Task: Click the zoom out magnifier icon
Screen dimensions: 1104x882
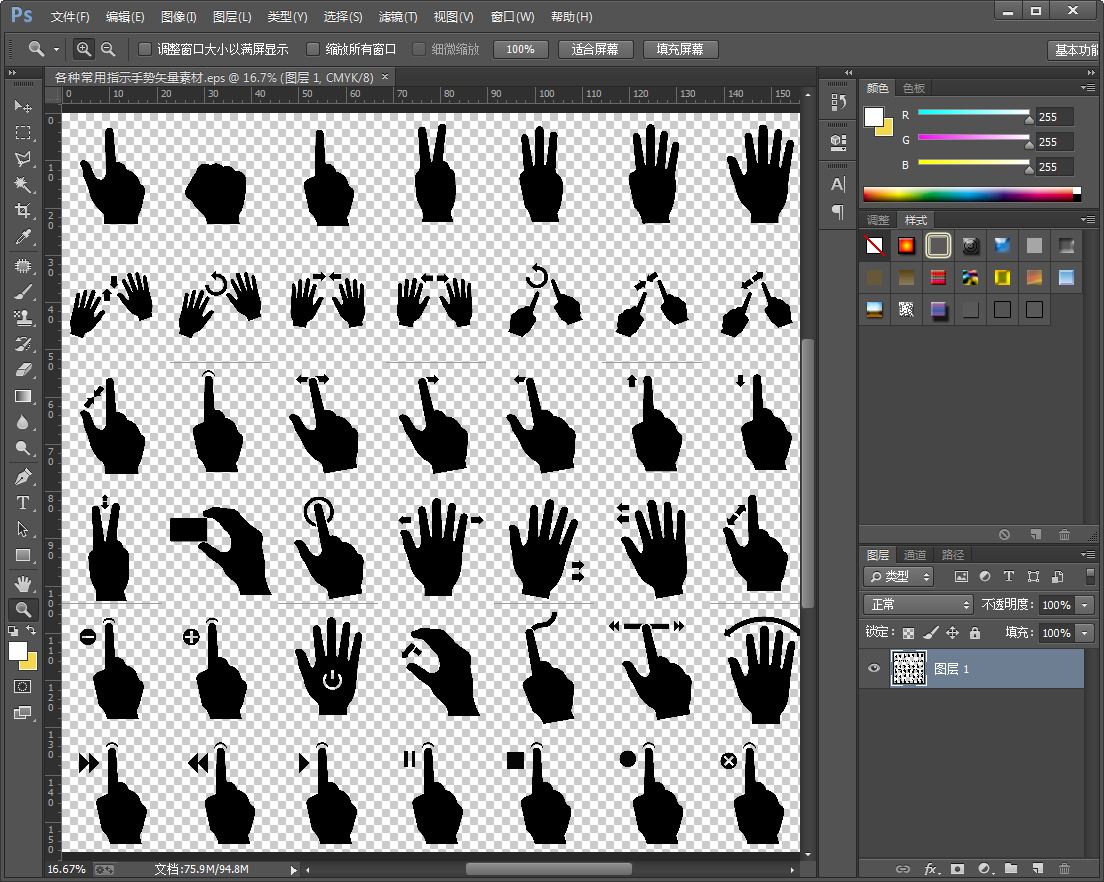Action: (x=108, y=49)
